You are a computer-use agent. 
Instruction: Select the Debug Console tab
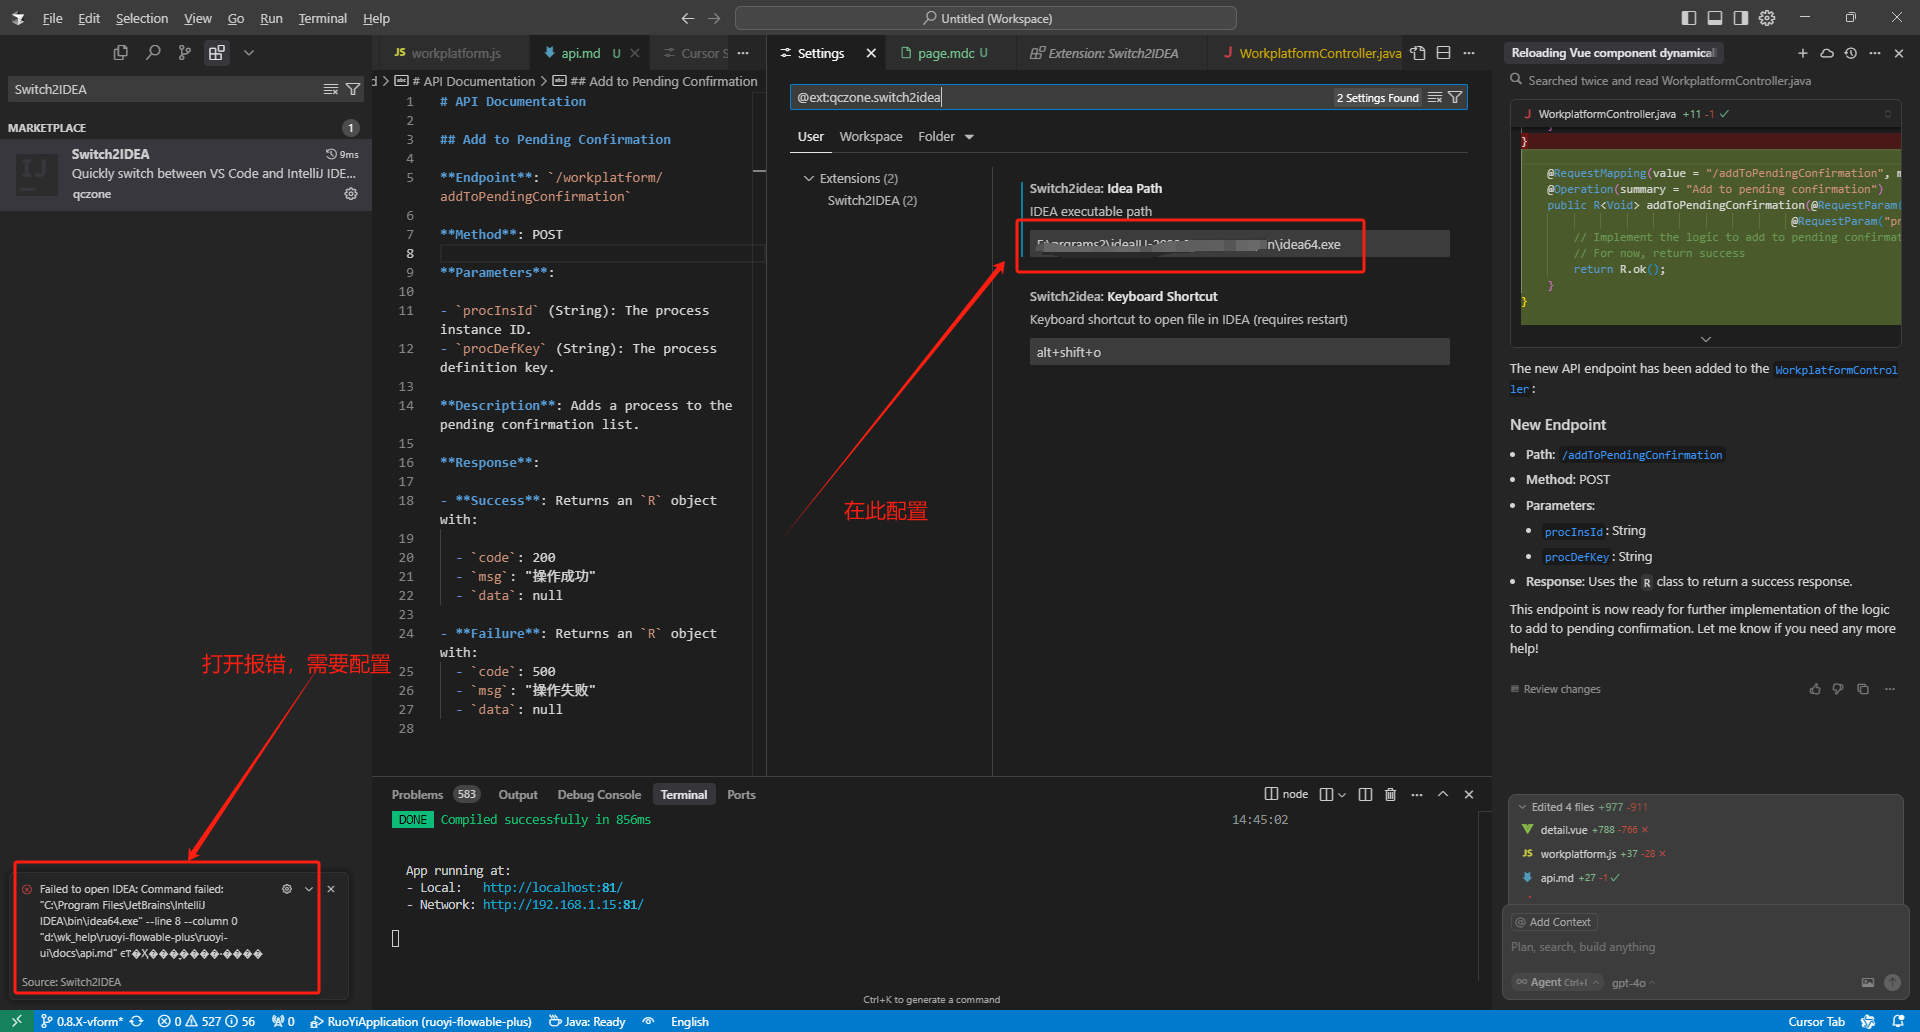(598, 794)
